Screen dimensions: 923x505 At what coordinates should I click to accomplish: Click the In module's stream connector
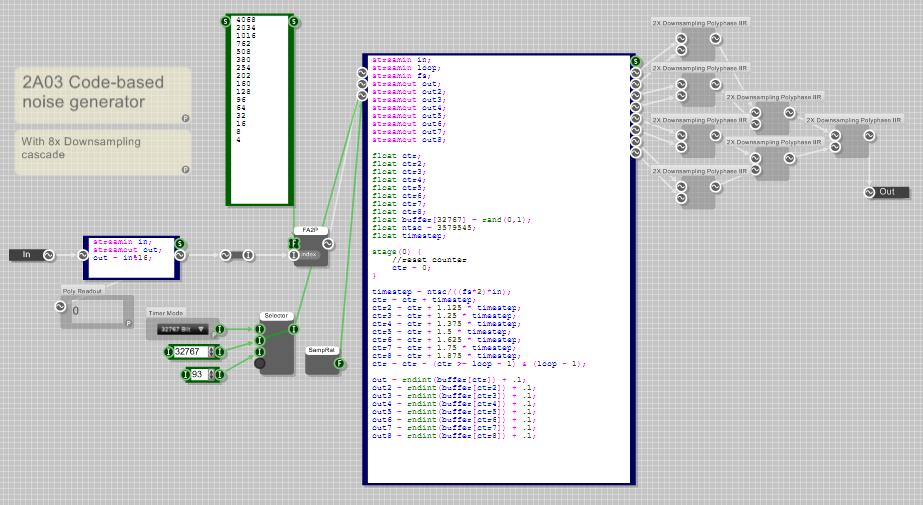pos(49,255)
